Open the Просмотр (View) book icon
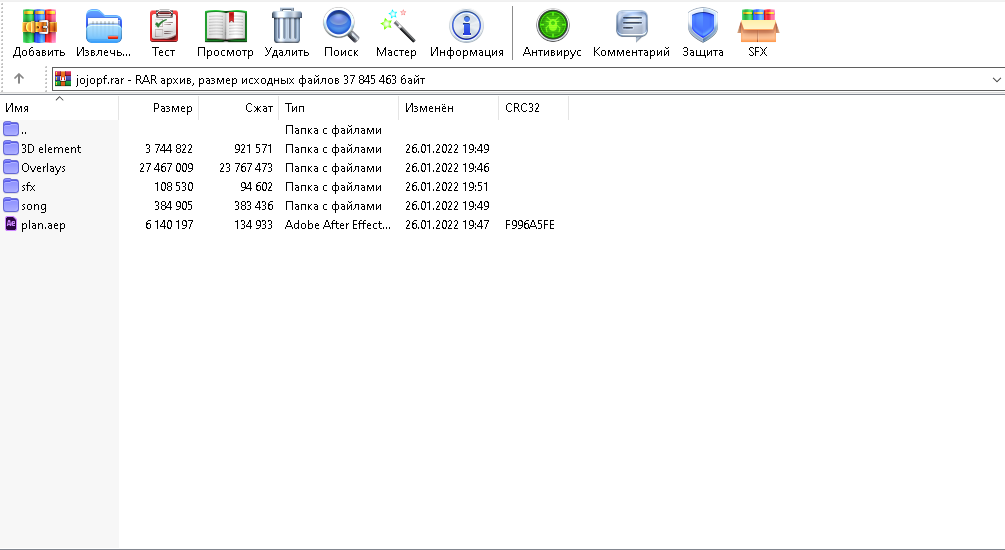1005x550 pixels. (x=225, y=26)
